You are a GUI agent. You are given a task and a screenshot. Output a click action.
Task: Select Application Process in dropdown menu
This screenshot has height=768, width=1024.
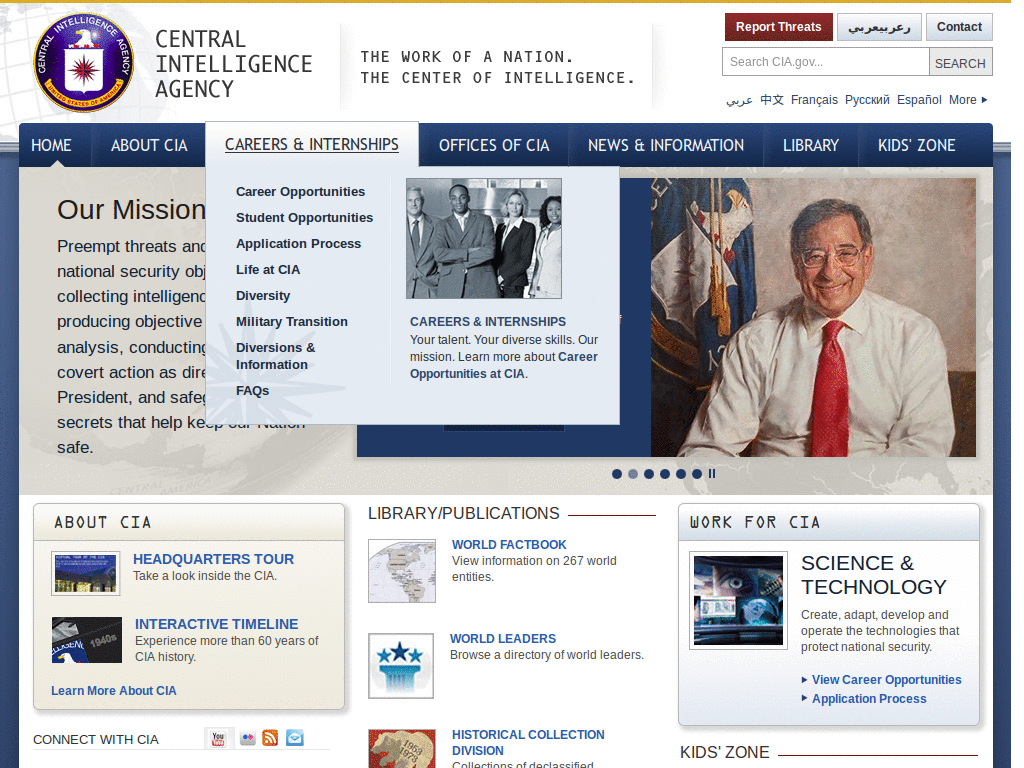298,244
